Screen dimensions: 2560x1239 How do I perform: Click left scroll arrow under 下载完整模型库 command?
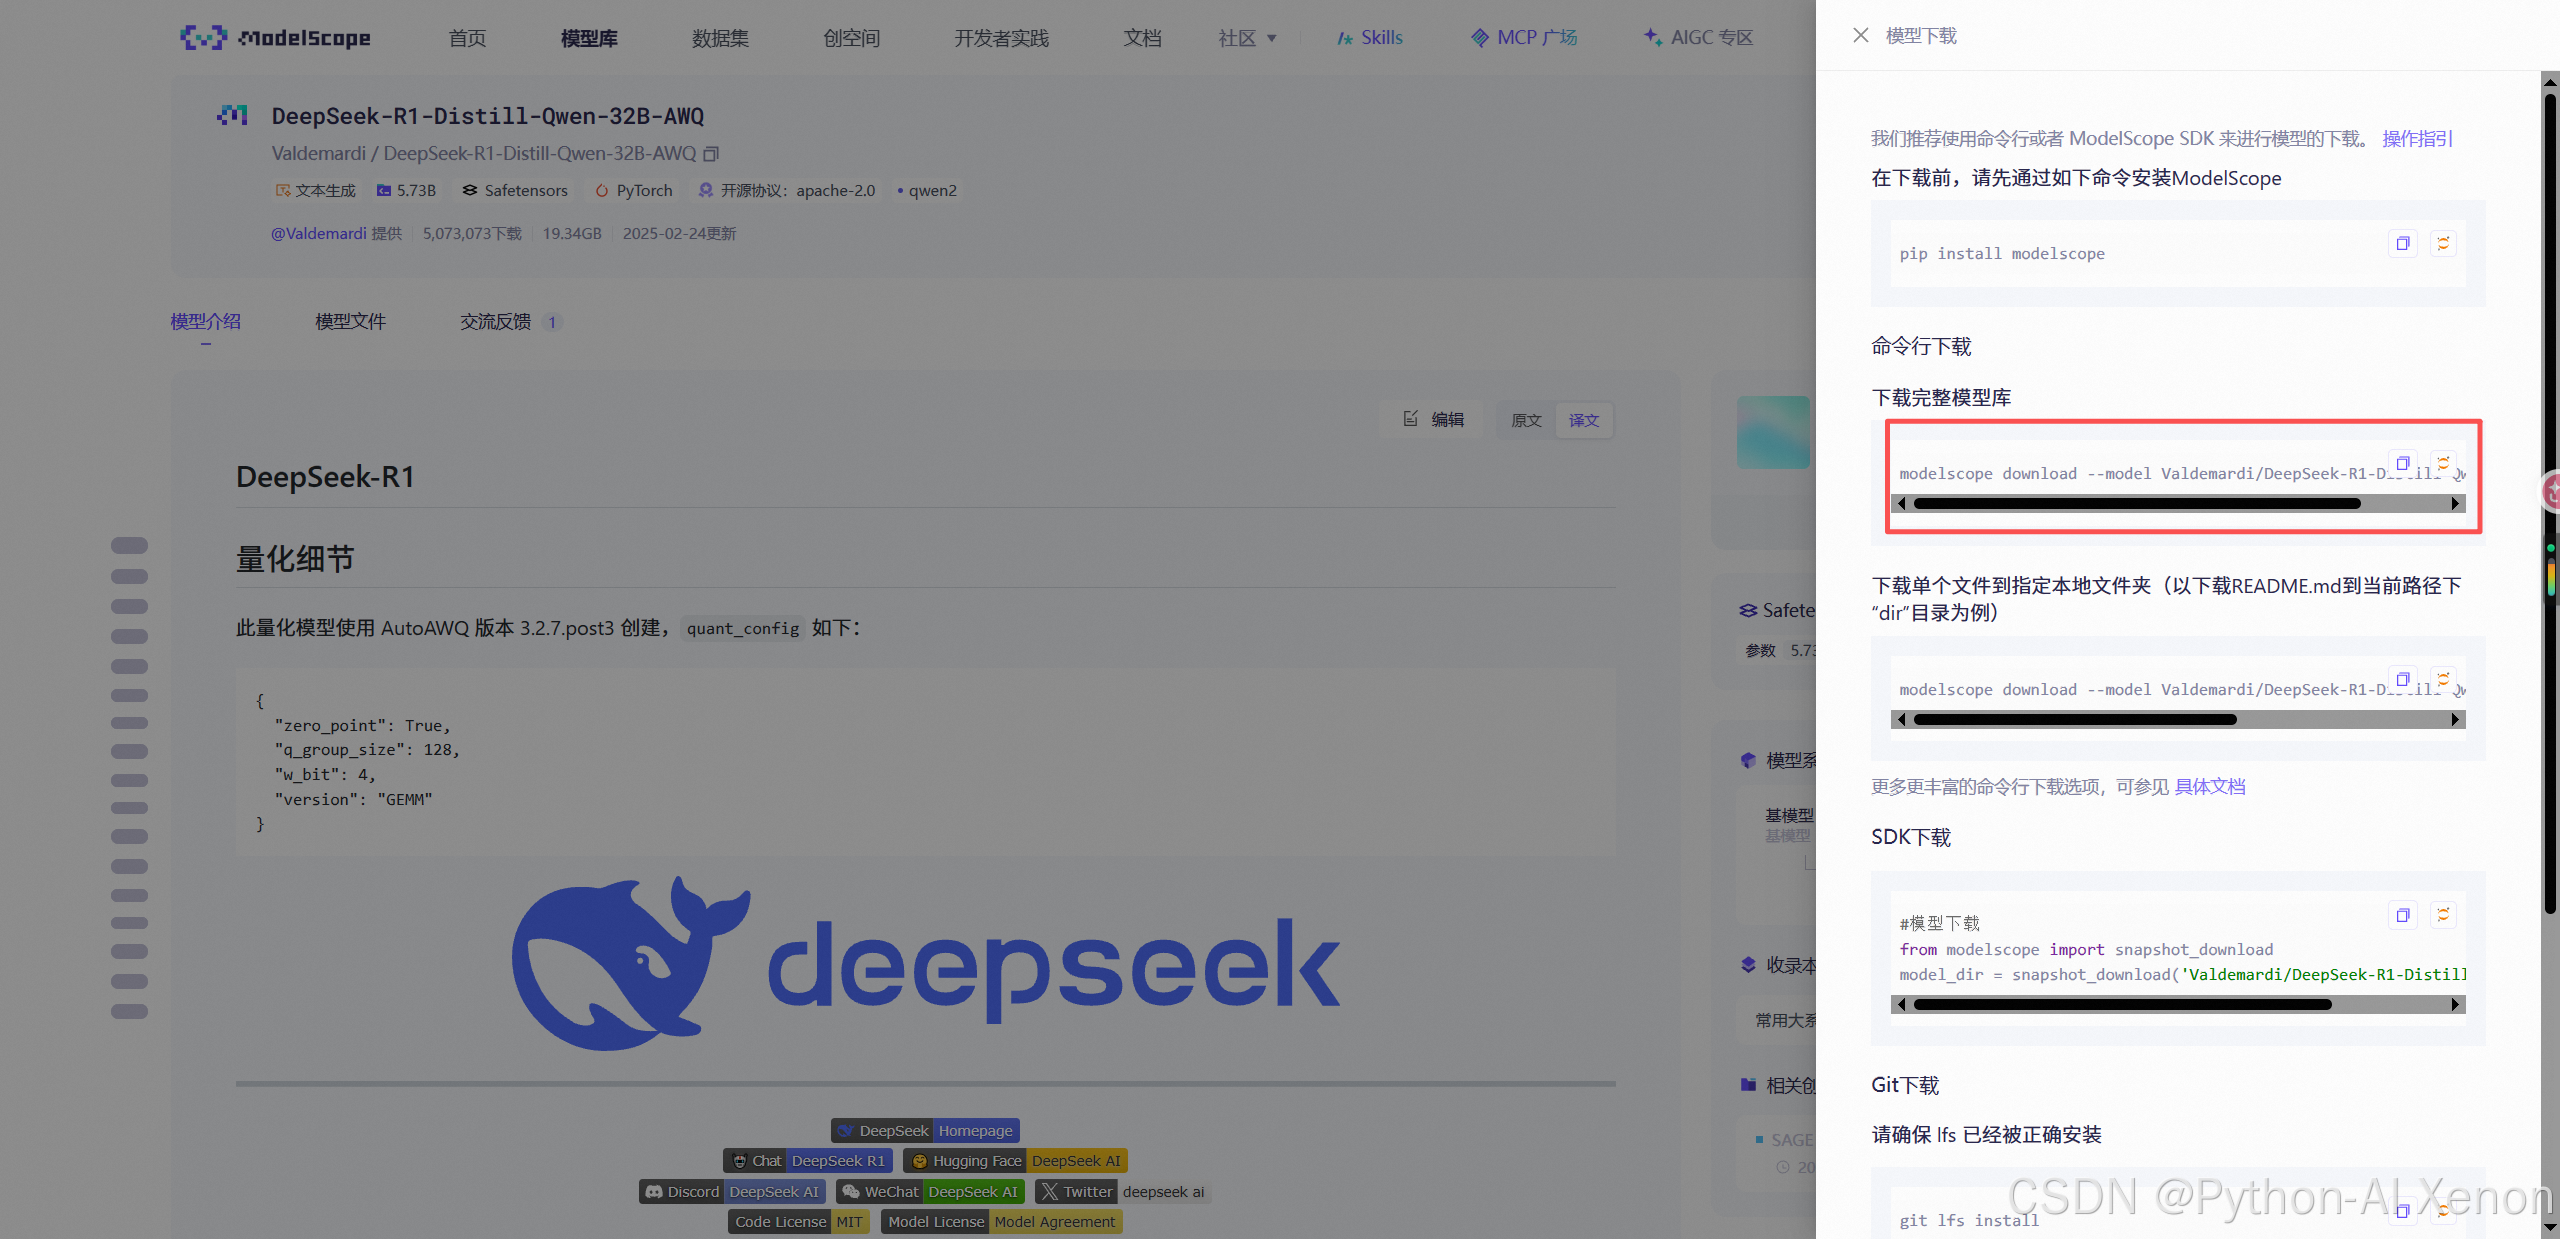(1901, 504)
